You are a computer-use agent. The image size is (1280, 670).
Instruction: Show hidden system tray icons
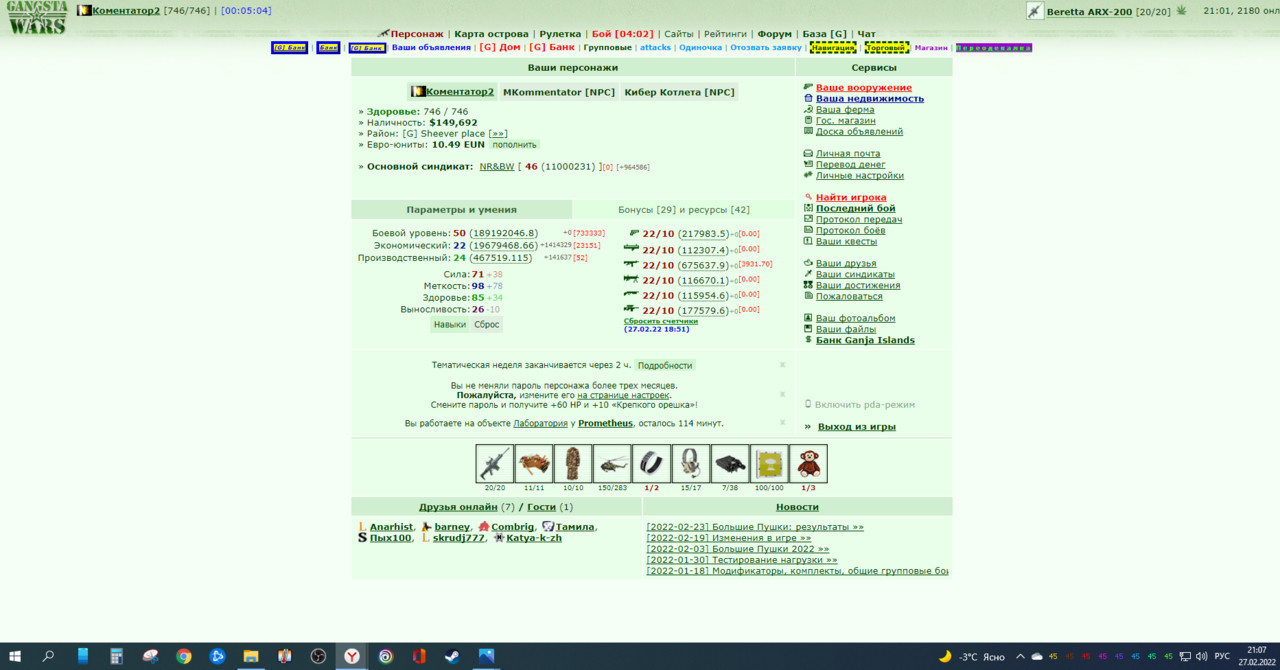[x=1020, y=656]
